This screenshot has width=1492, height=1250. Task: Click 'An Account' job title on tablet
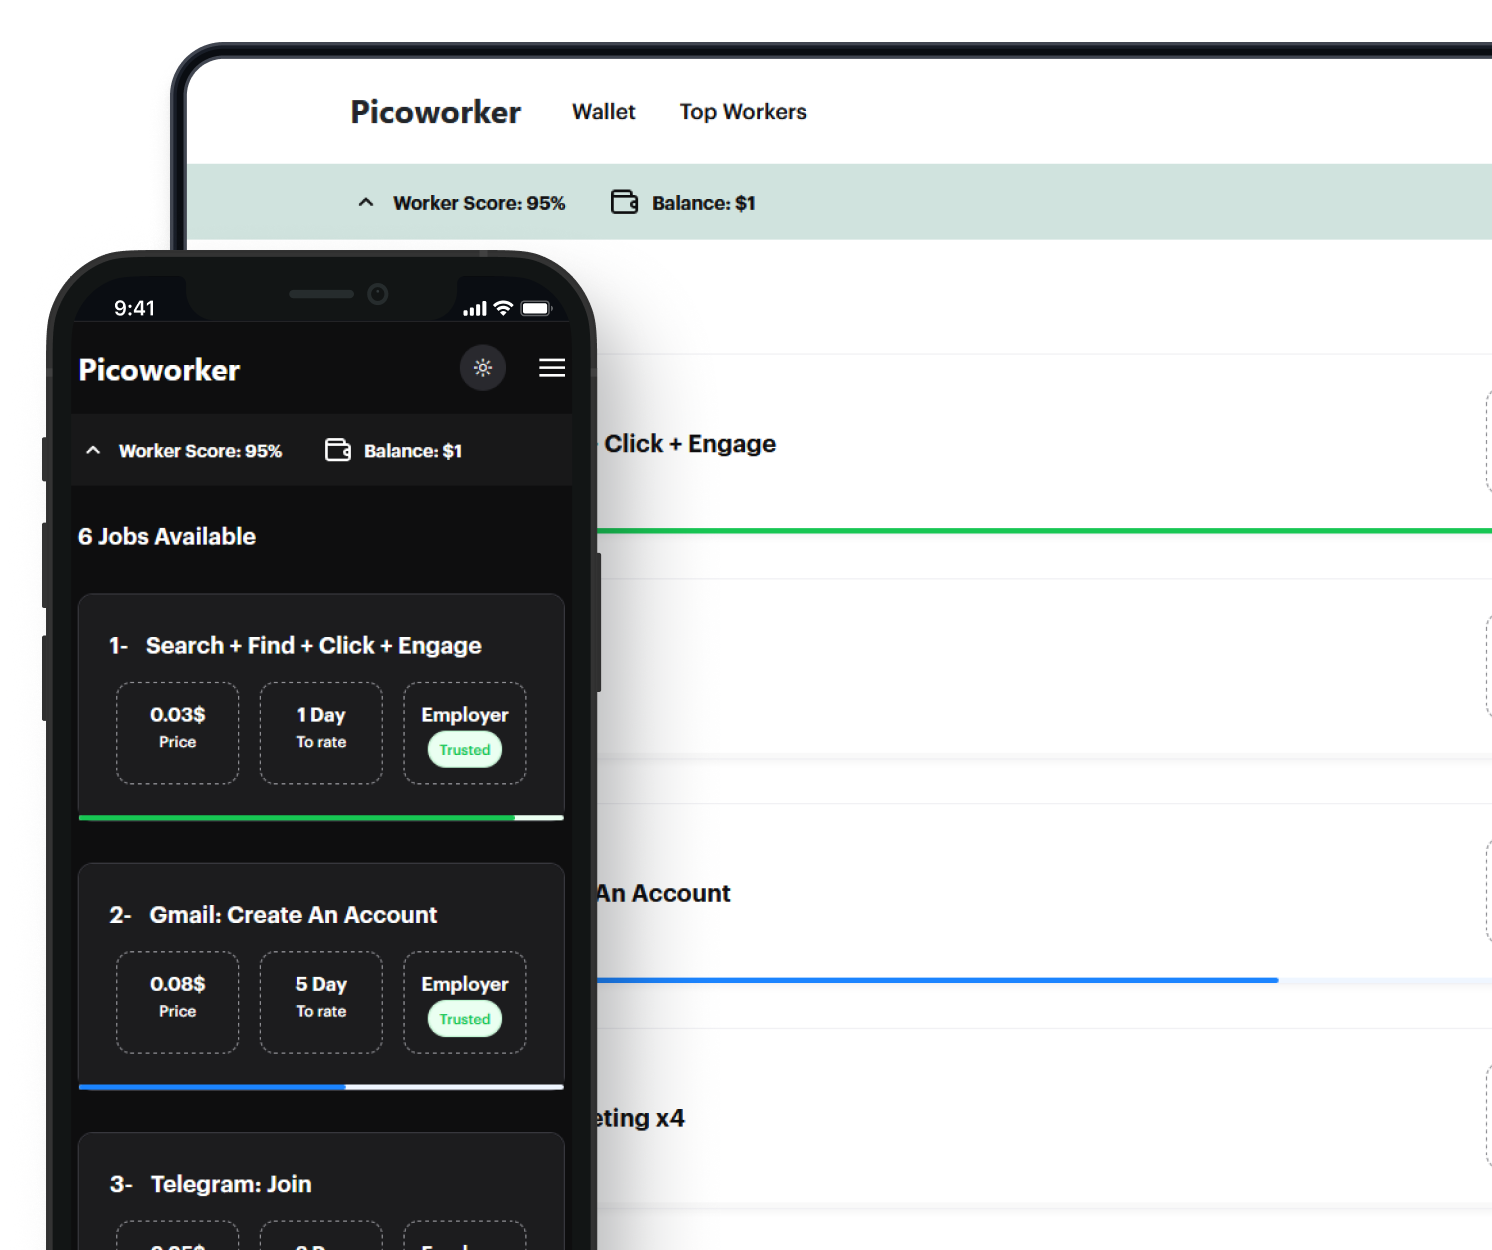pyautogui.click(x=664, y=893)
